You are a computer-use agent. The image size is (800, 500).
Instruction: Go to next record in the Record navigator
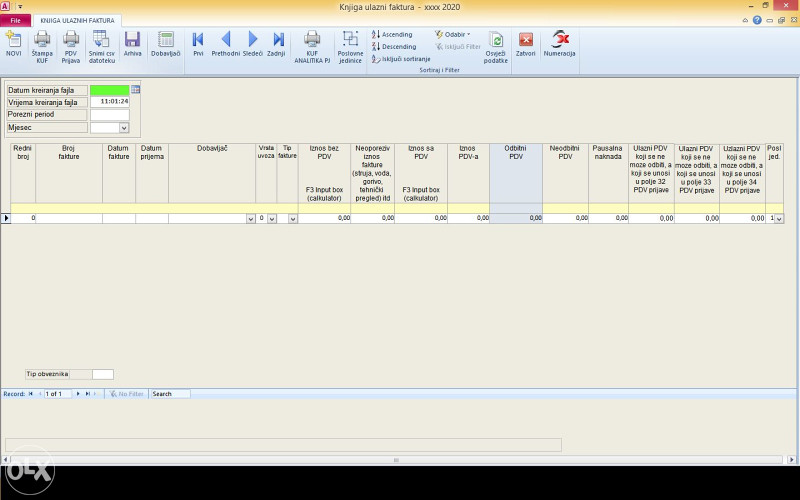click(78, 394)
